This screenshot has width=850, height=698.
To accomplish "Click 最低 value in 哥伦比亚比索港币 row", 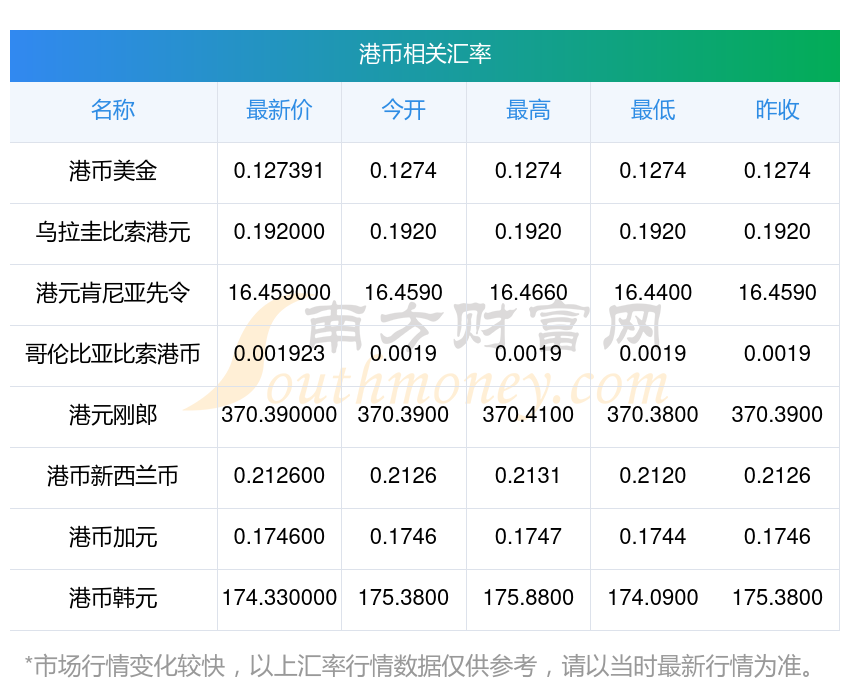I will [x=653, y=354].
